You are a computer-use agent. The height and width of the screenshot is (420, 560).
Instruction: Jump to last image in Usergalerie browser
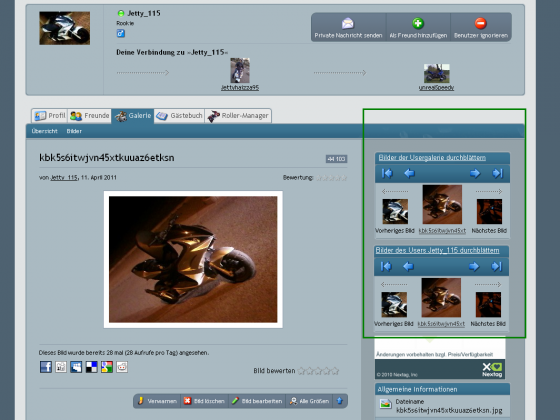(498, 173)
